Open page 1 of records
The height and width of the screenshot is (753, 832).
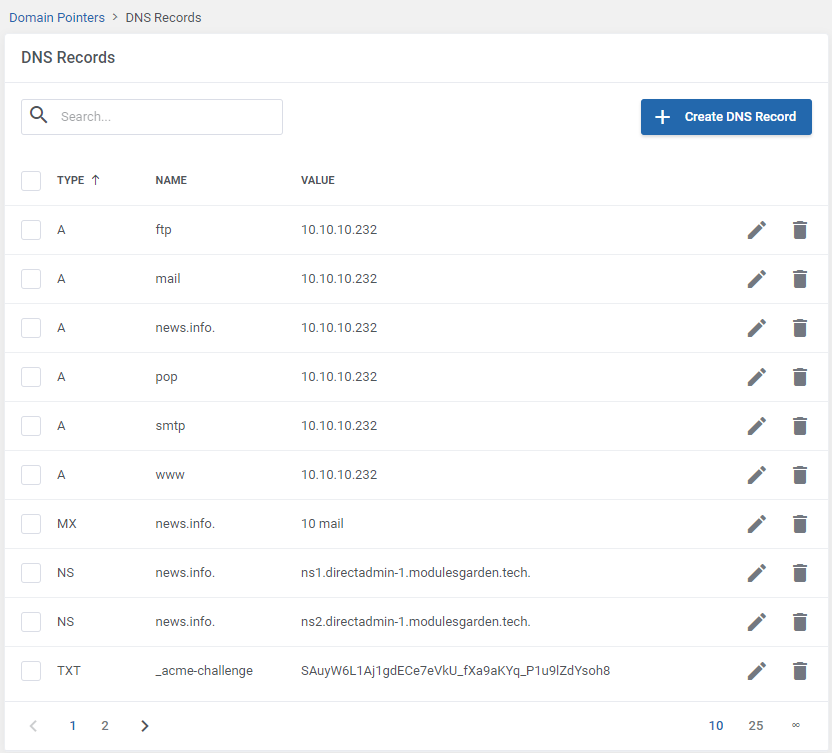click(x=73, y=726)
